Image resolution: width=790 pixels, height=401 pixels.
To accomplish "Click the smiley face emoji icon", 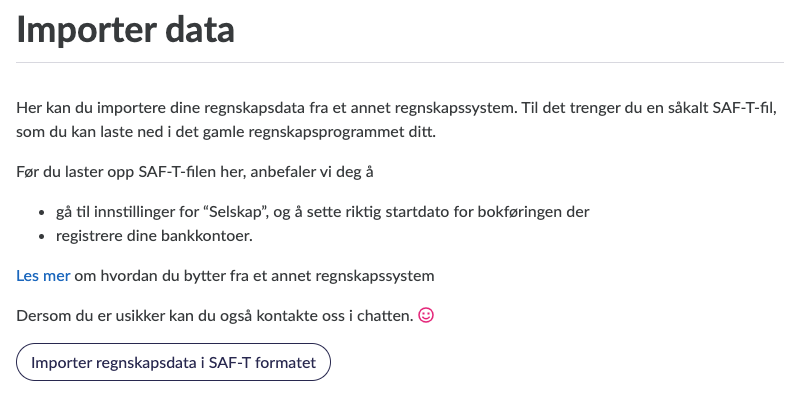I will [x=426, y=316].
